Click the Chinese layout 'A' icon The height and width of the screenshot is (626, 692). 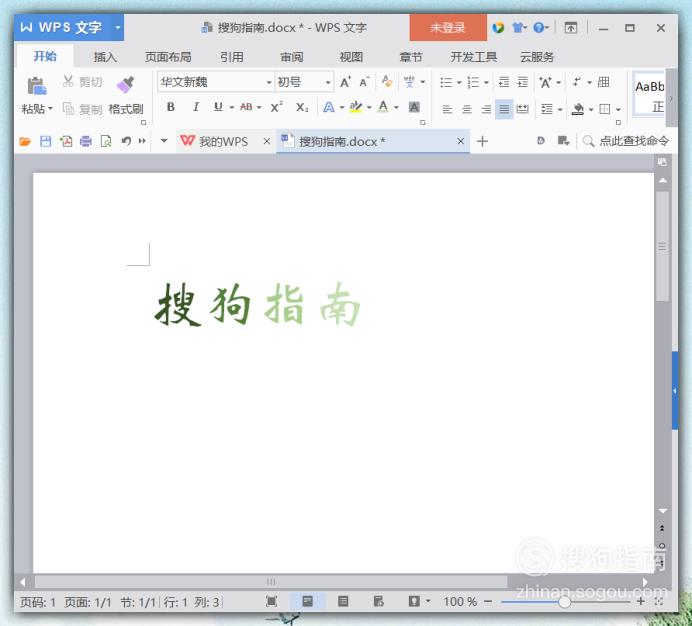545,82
